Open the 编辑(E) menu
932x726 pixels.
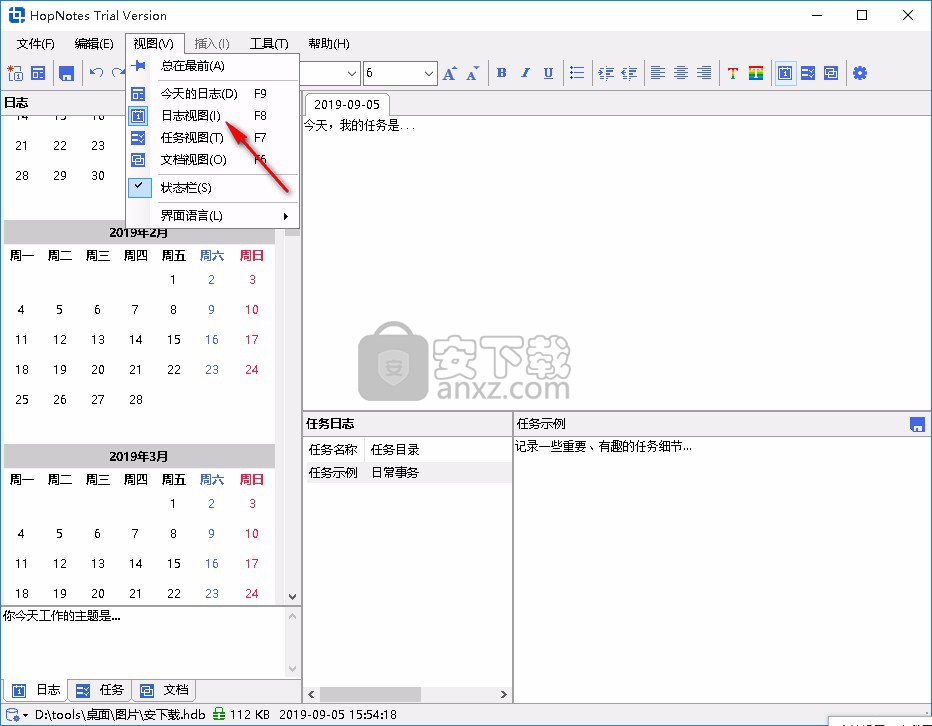94,44
